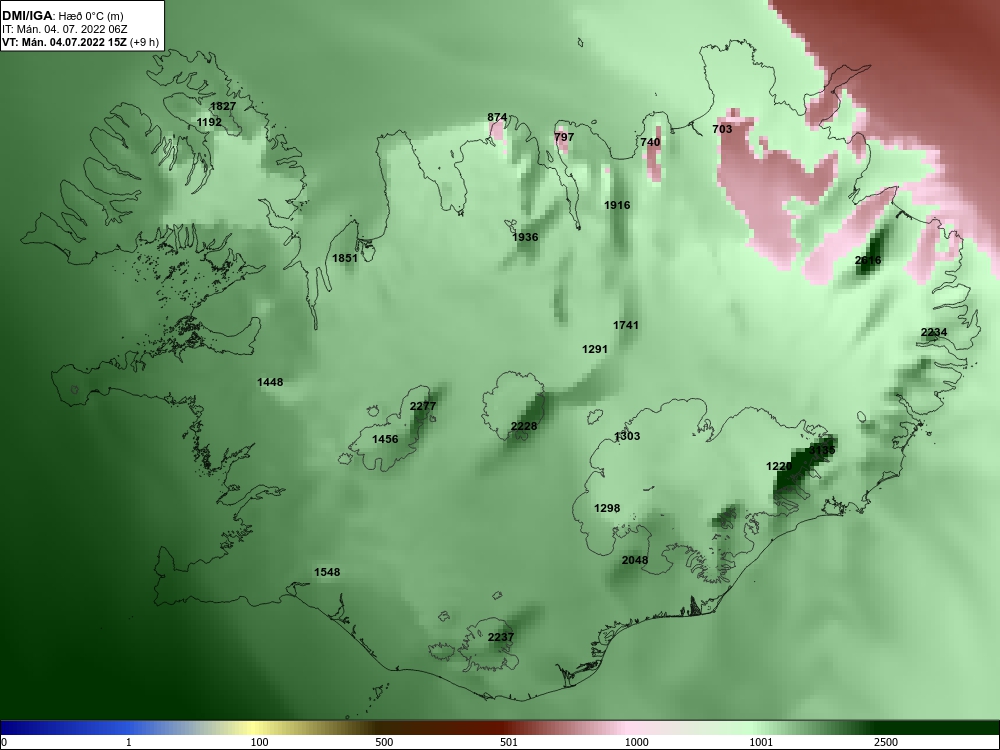Select the map value 1916

coord(617,205)
